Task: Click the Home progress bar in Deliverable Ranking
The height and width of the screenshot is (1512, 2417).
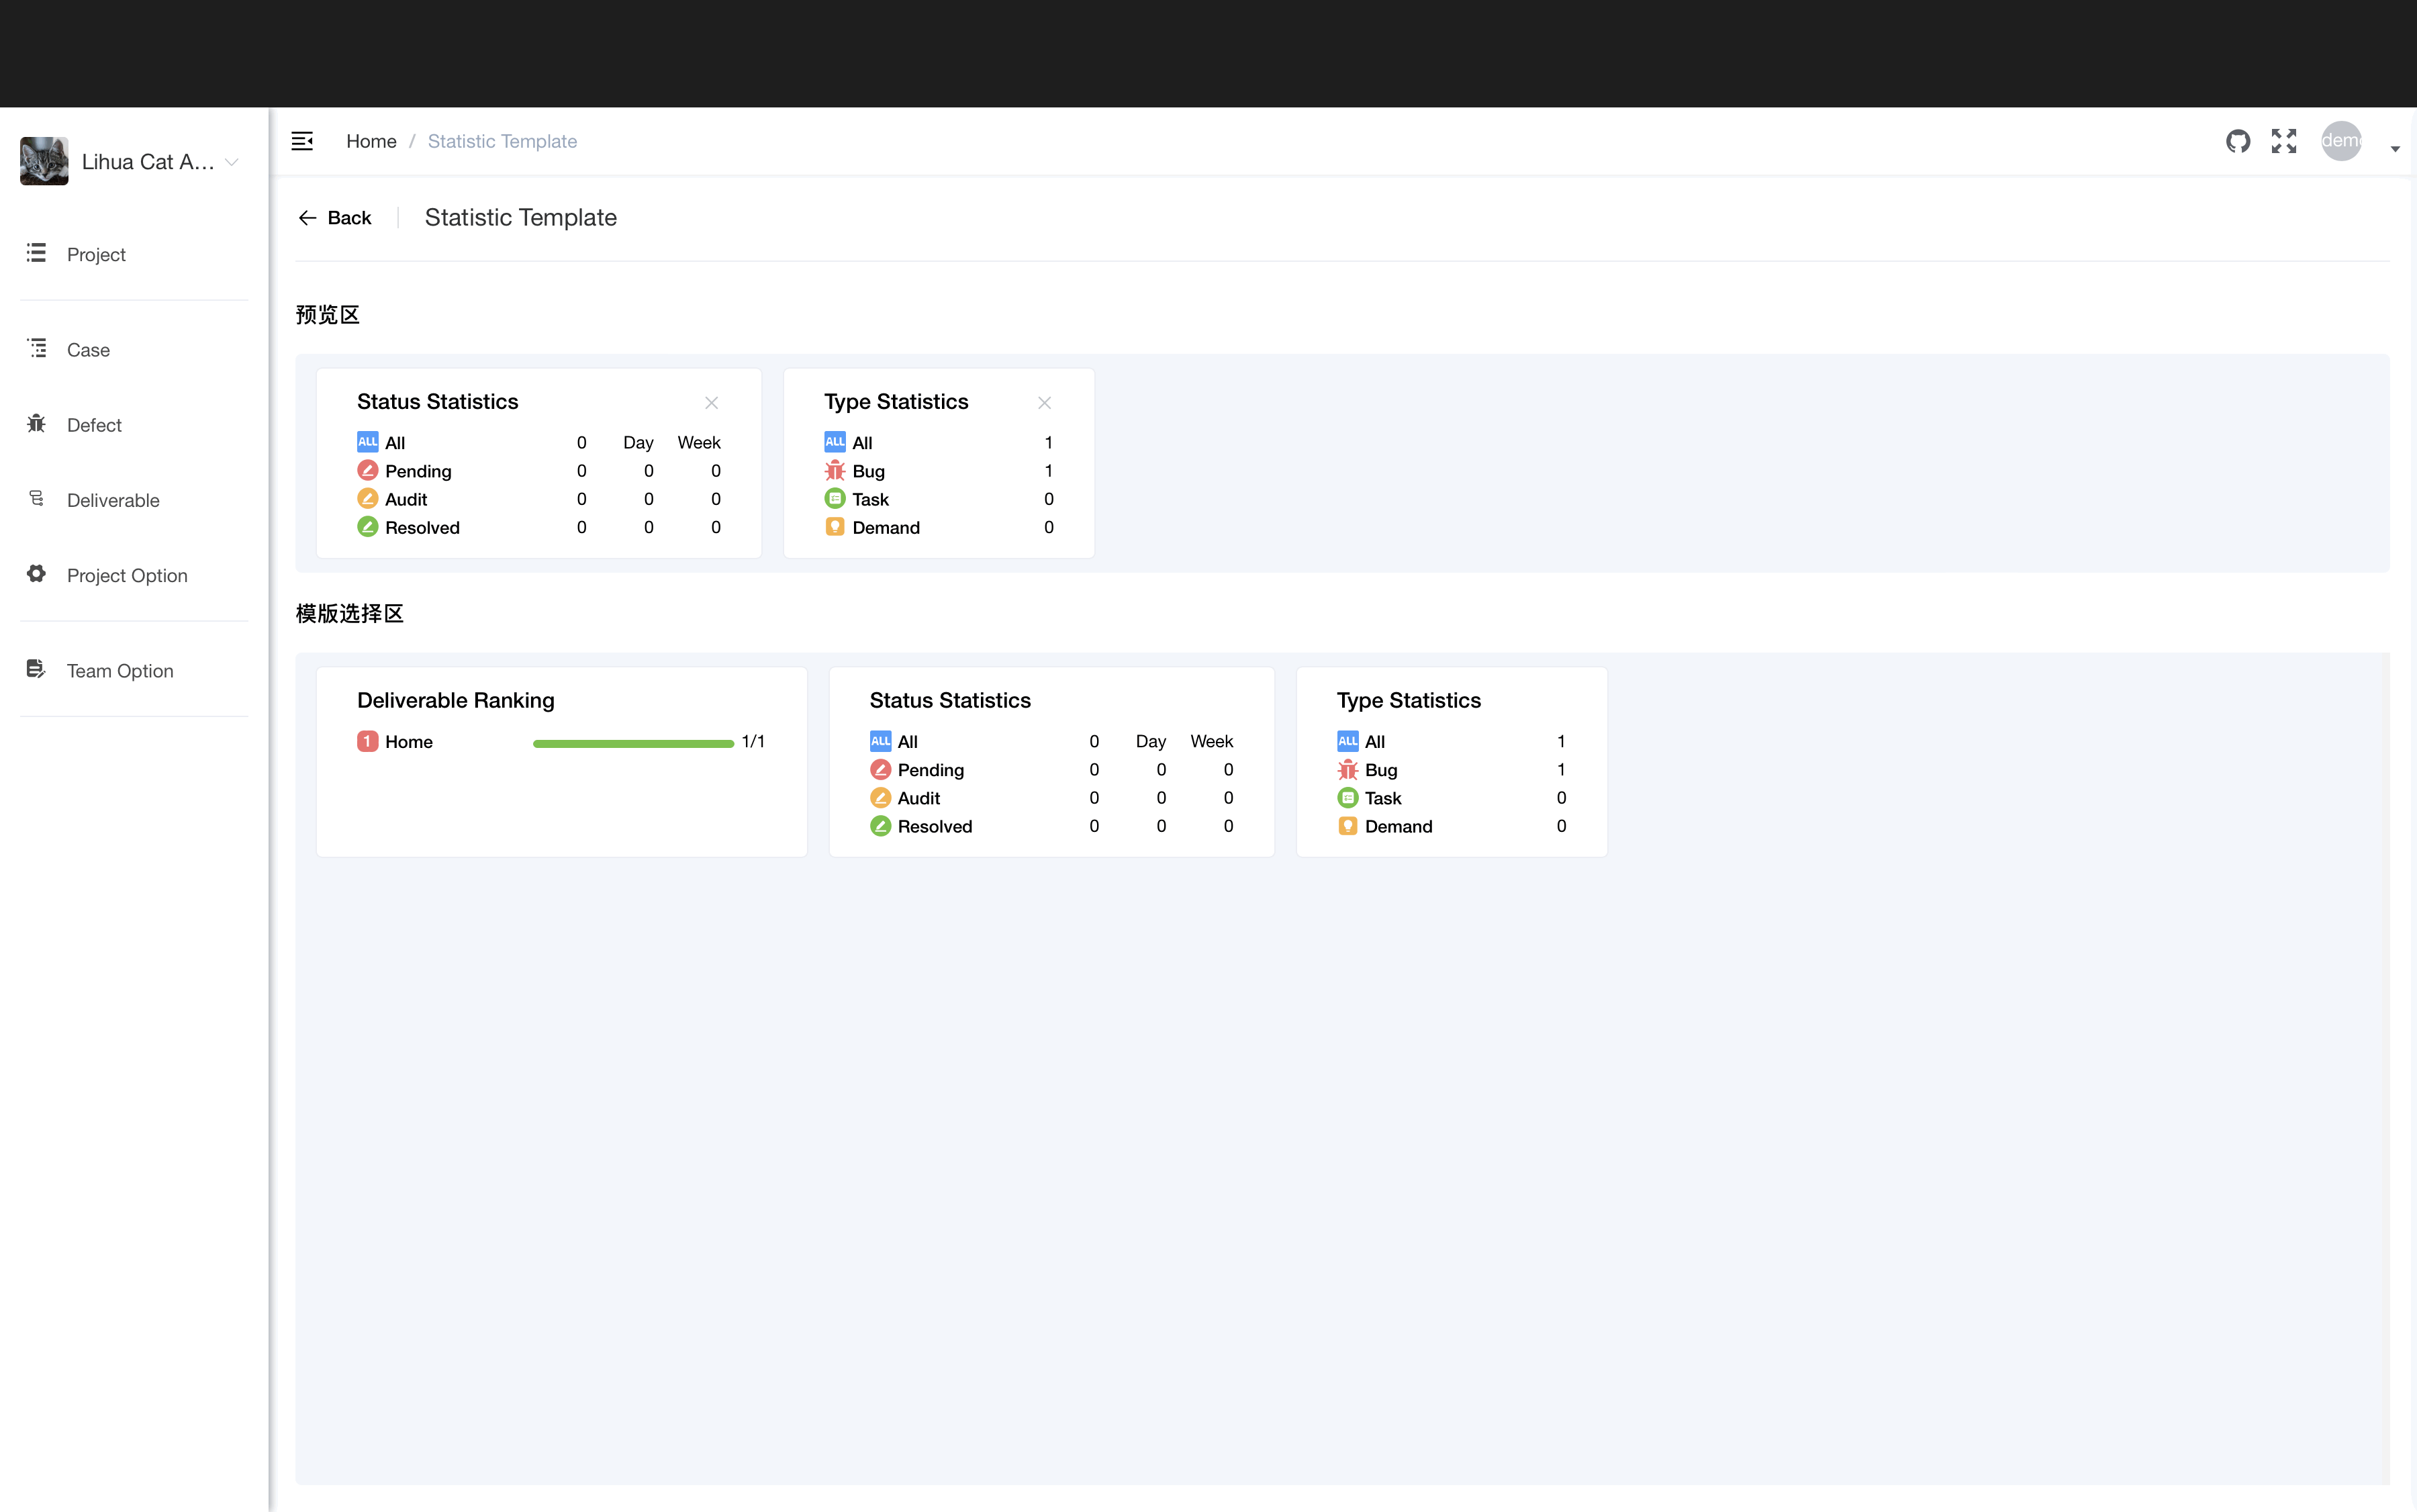Action: tap(633, 743)
